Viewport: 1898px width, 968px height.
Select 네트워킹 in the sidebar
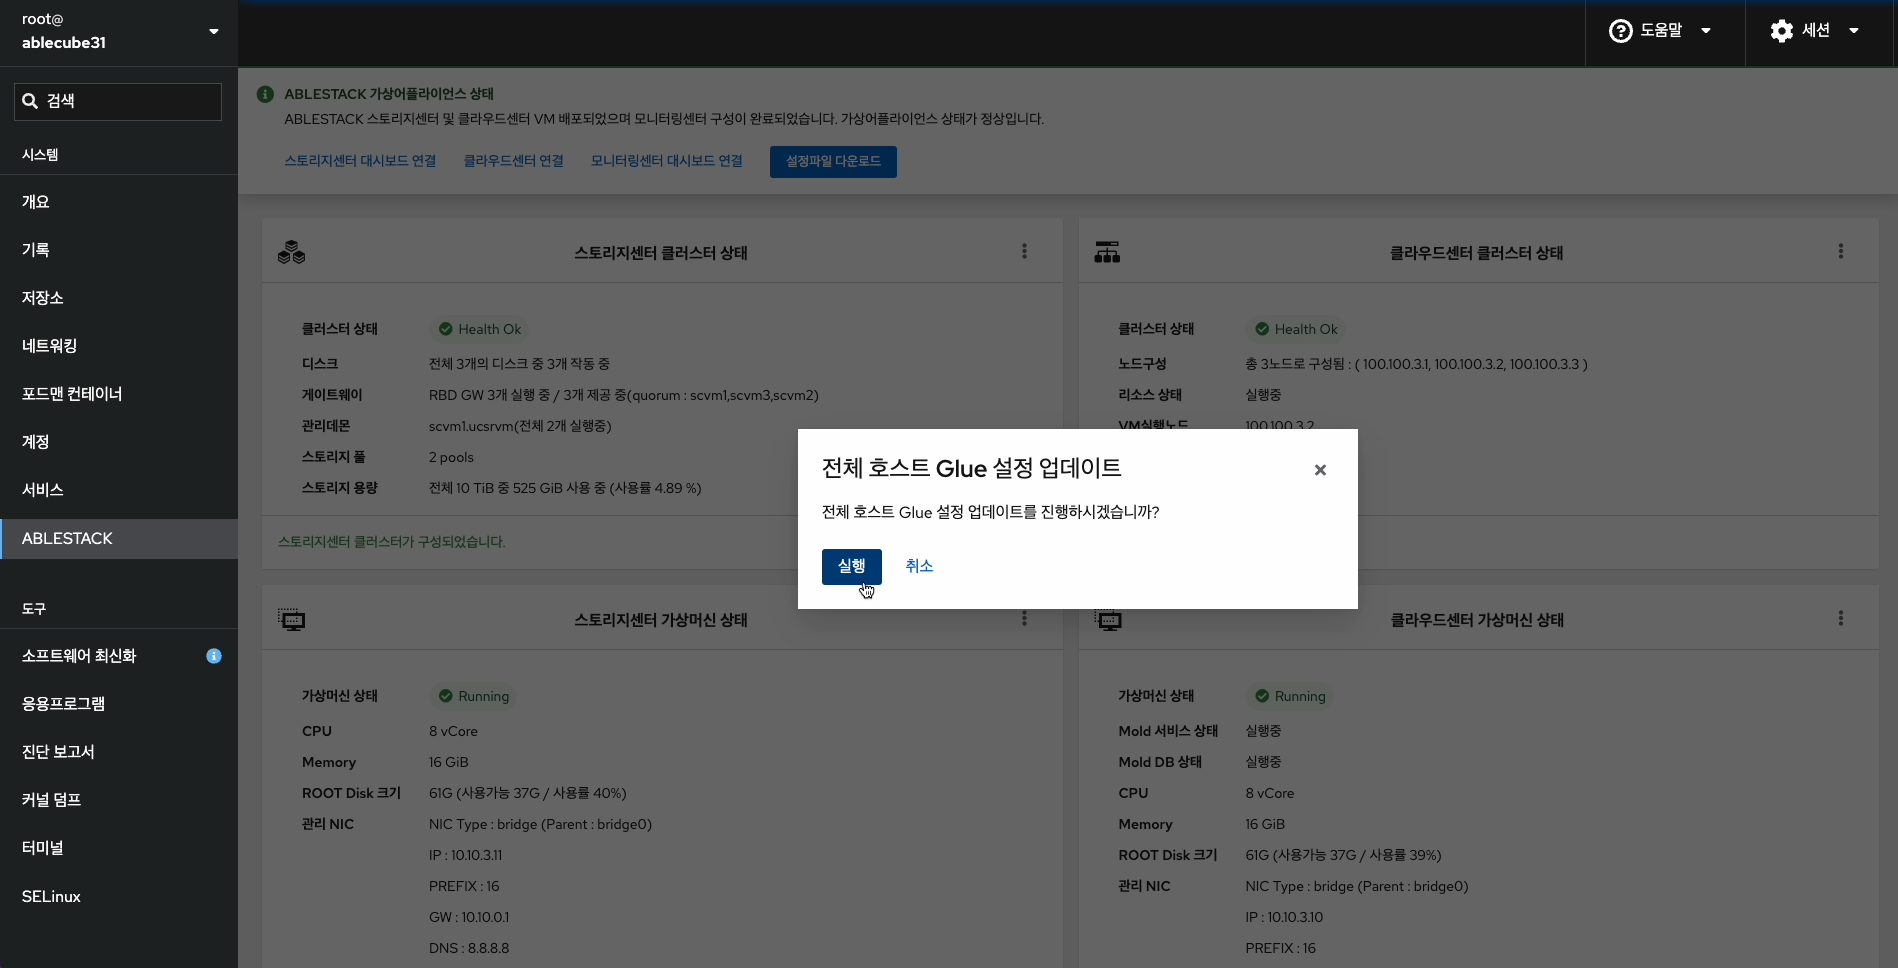(x=49, y=346)
